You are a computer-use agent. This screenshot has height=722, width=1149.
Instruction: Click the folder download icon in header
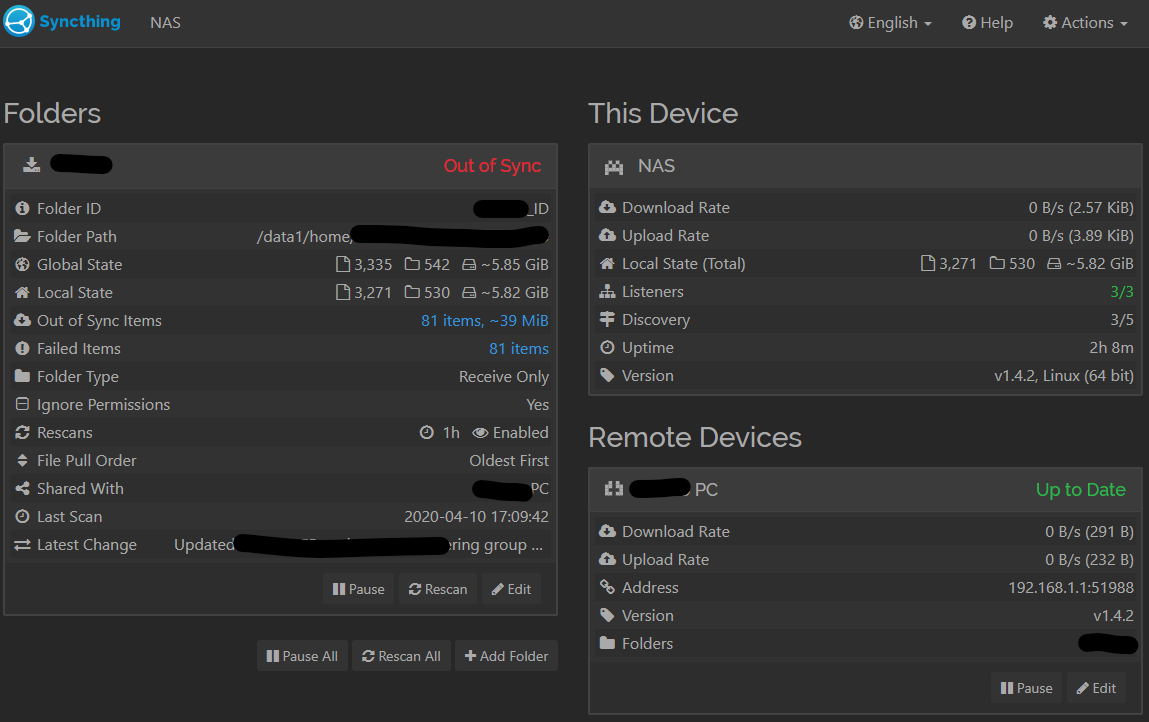tap(32, 165)
